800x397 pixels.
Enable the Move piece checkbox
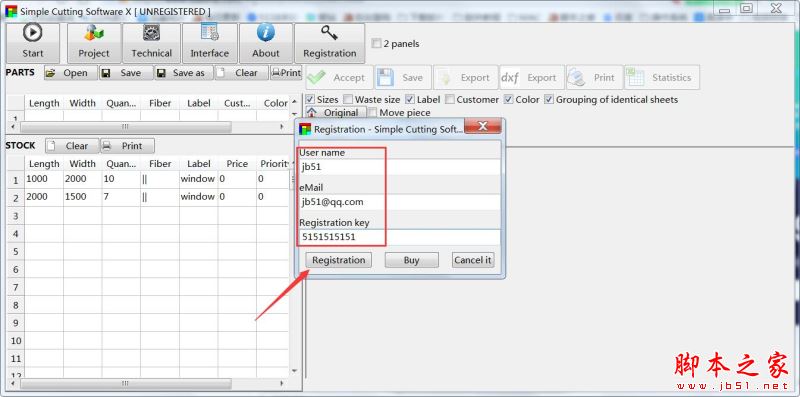click(x=373, y=112)
